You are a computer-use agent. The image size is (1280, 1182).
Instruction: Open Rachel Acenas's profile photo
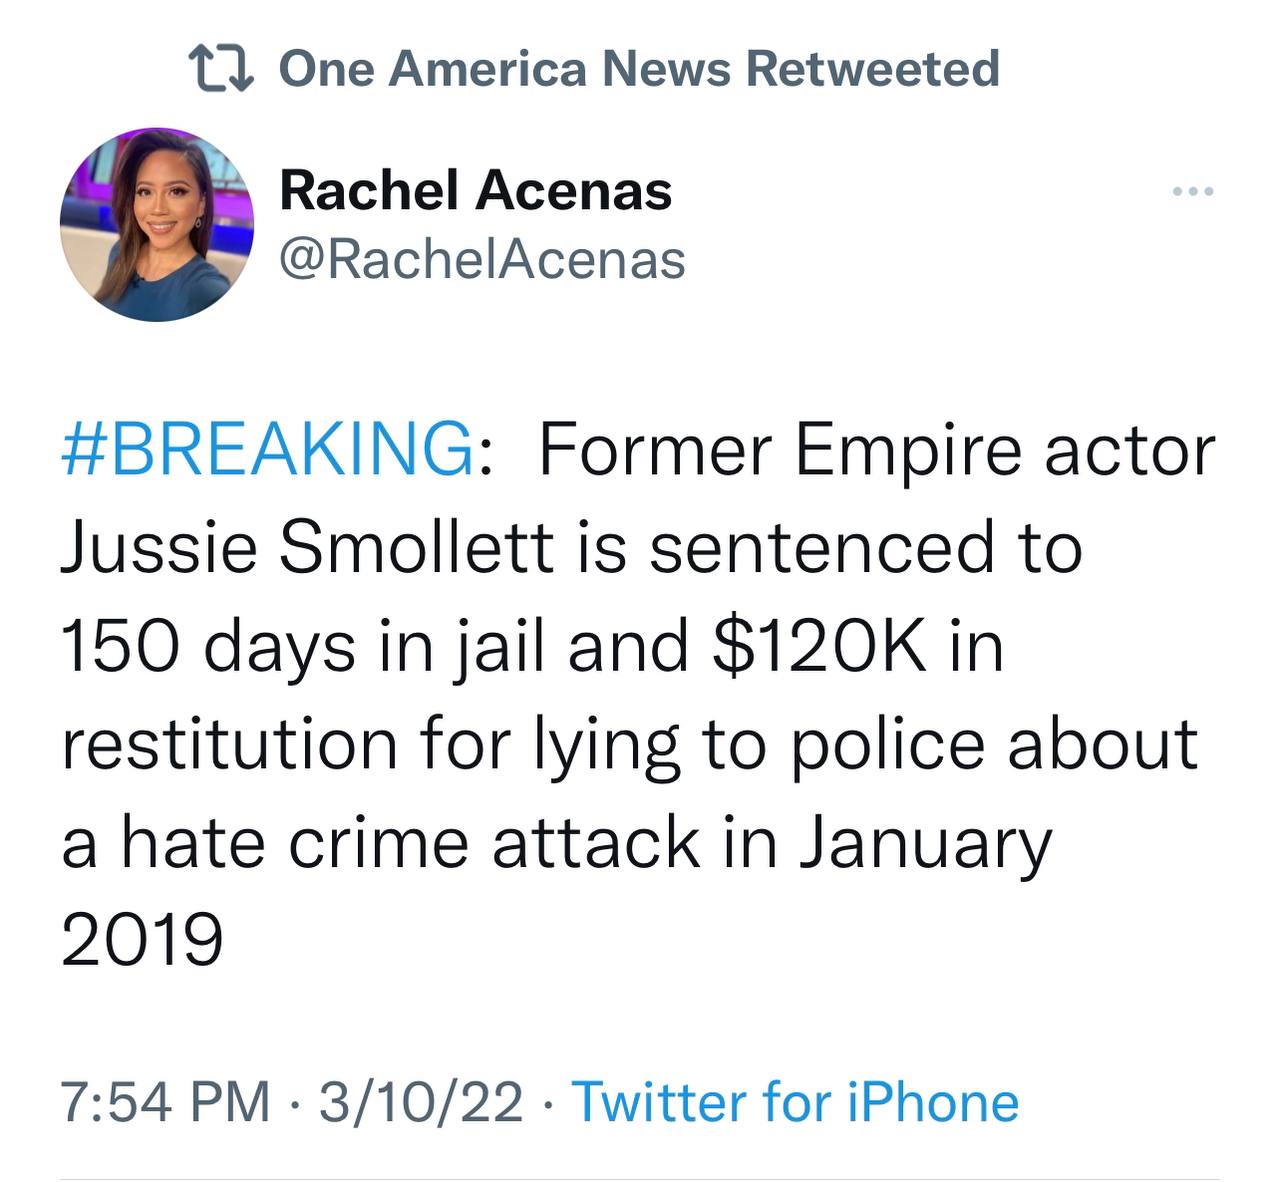[x=157, y=224]
